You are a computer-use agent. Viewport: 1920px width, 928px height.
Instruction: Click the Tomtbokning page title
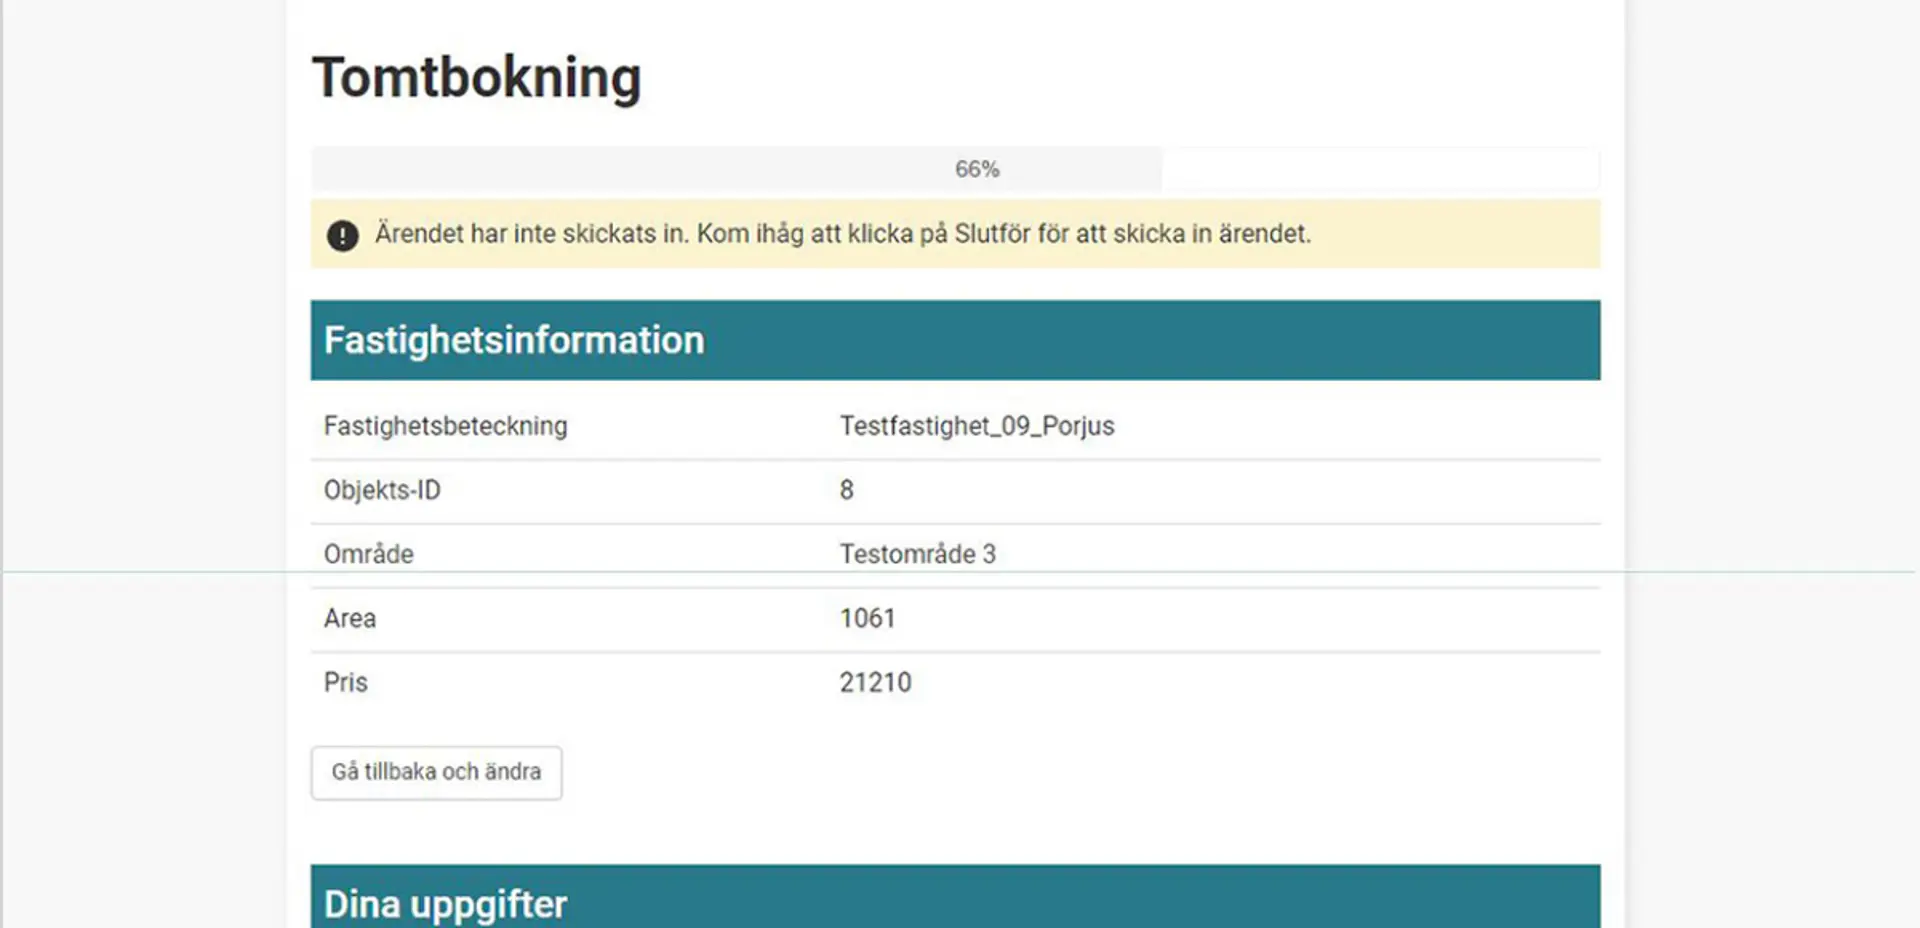tap(477, 76)
